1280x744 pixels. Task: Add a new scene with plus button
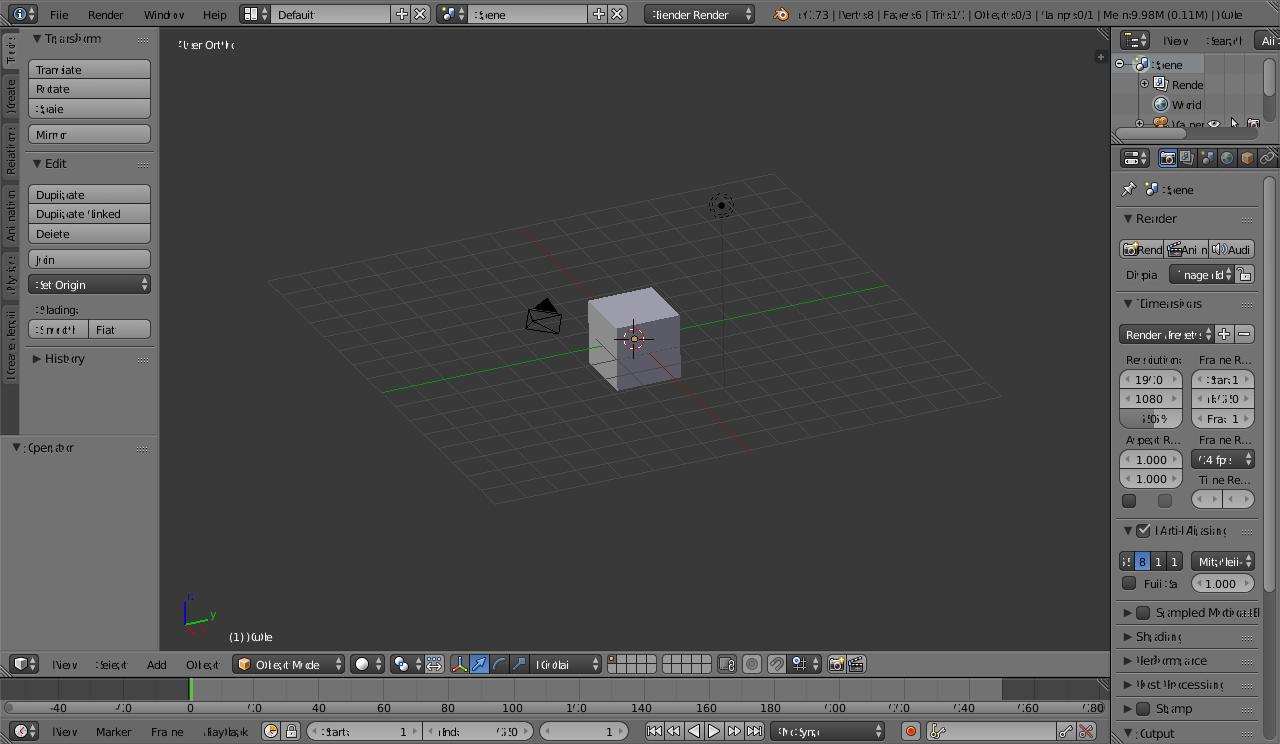[598, 14]
